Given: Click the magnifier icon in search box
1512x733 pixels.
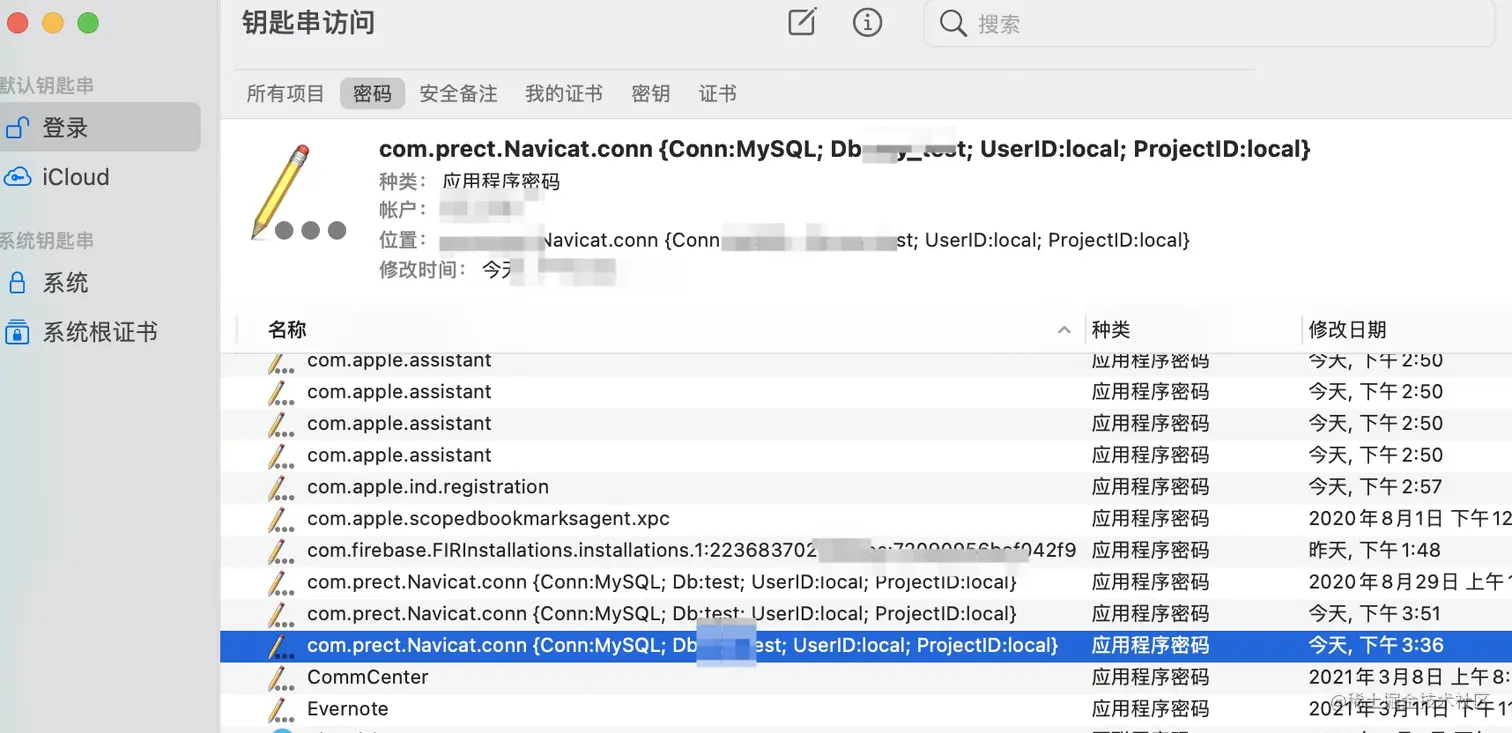Looking at the screenshot, I should 953,23.
